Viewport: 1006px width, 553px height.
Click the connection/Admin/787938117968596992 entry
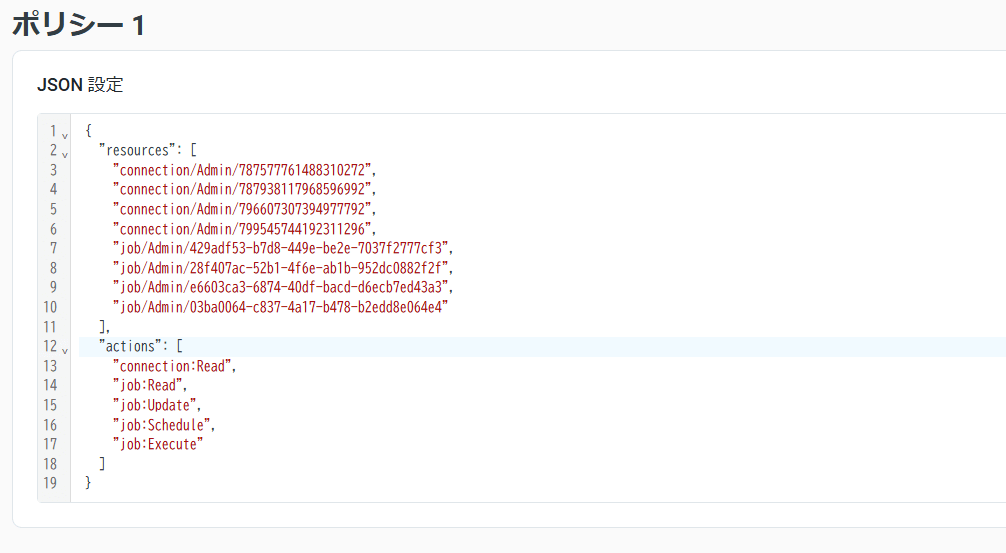pos(244,189)
